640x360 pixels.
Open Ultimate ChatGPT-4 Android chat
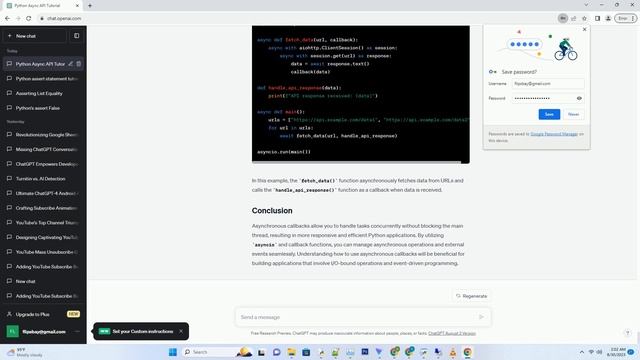(x=43, y=193)
